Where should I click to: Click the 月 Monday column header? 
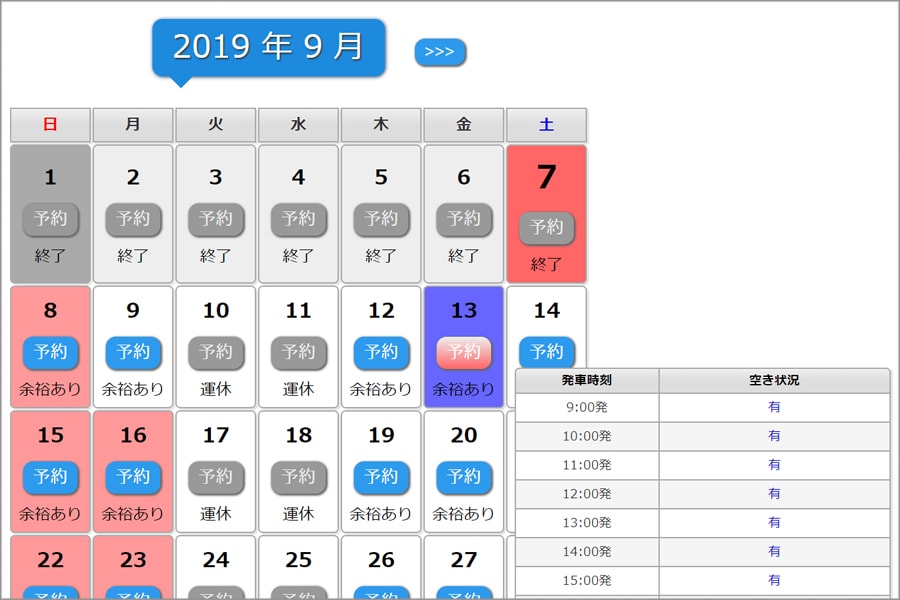tap(133, 125)
